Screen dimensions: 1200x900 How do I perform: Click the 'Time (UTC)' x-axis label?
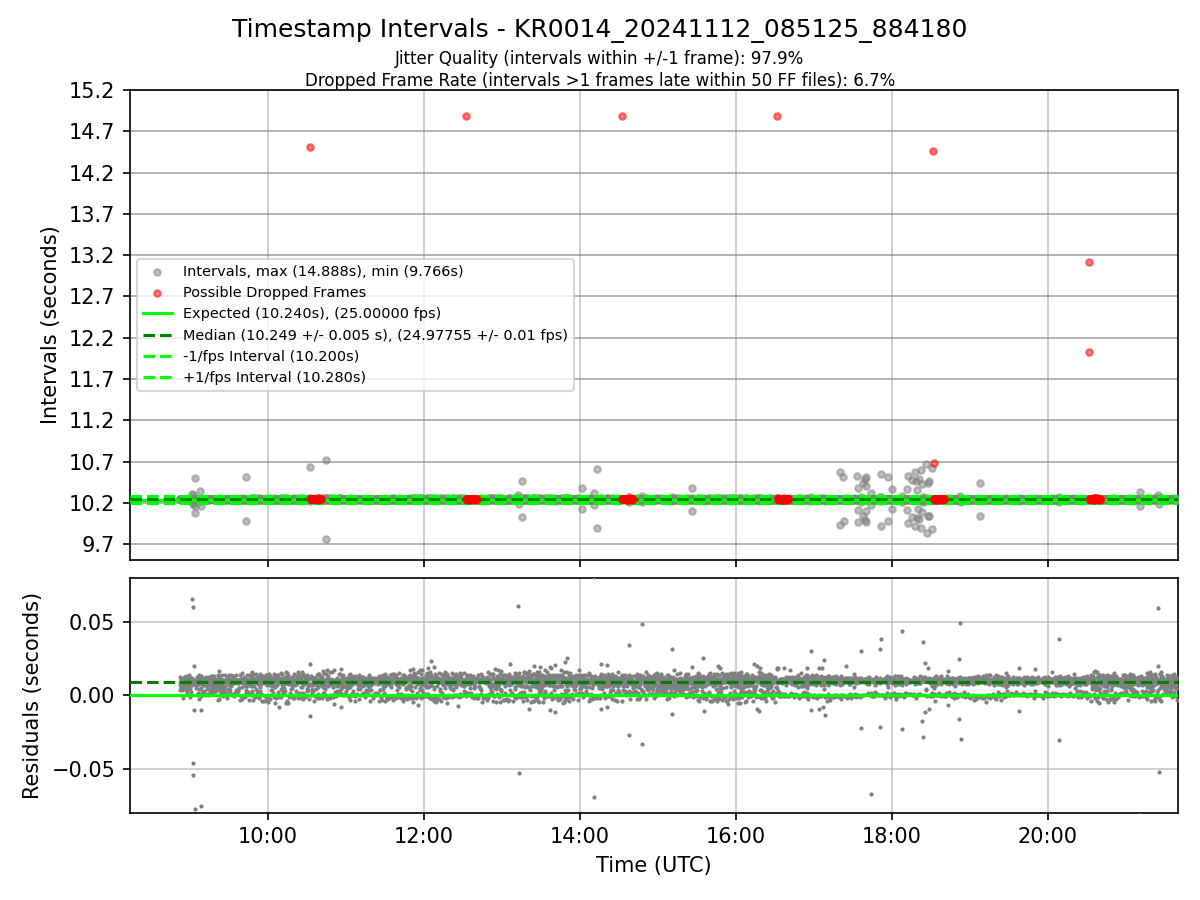coord(653,865)
